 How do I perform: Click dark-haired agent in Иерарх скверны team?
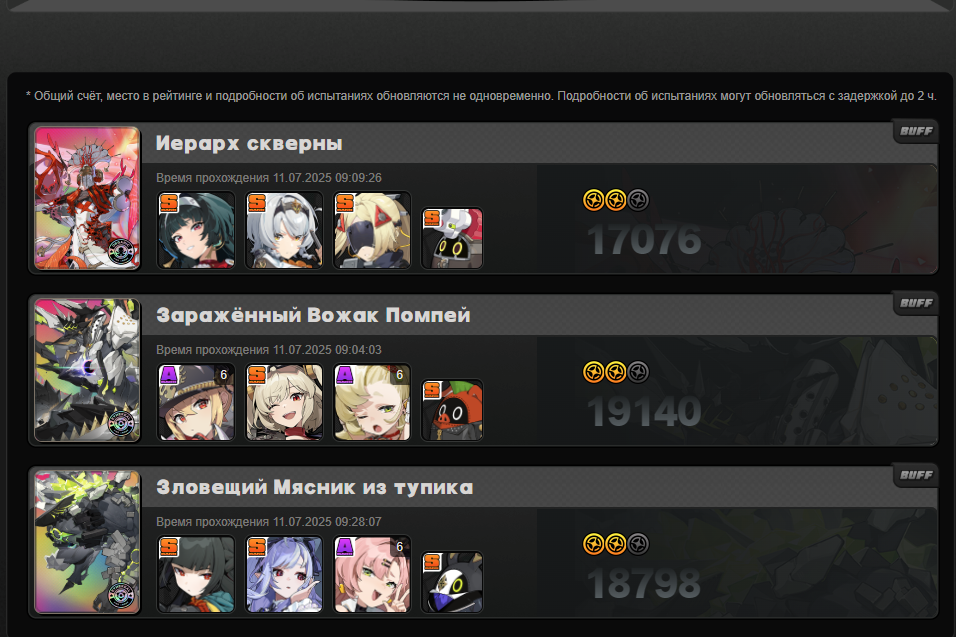pos(196,230)
